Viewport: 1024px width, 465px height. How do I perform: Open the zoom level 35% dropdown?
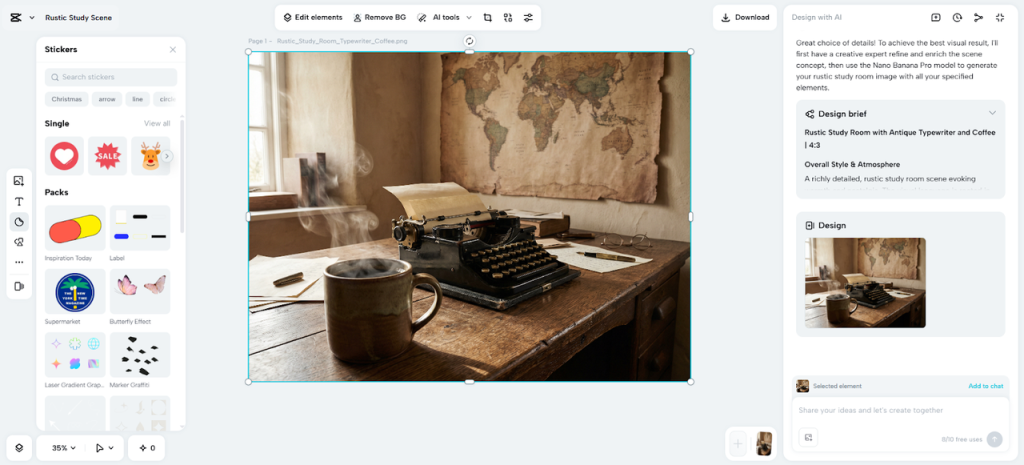pos(64,448)
